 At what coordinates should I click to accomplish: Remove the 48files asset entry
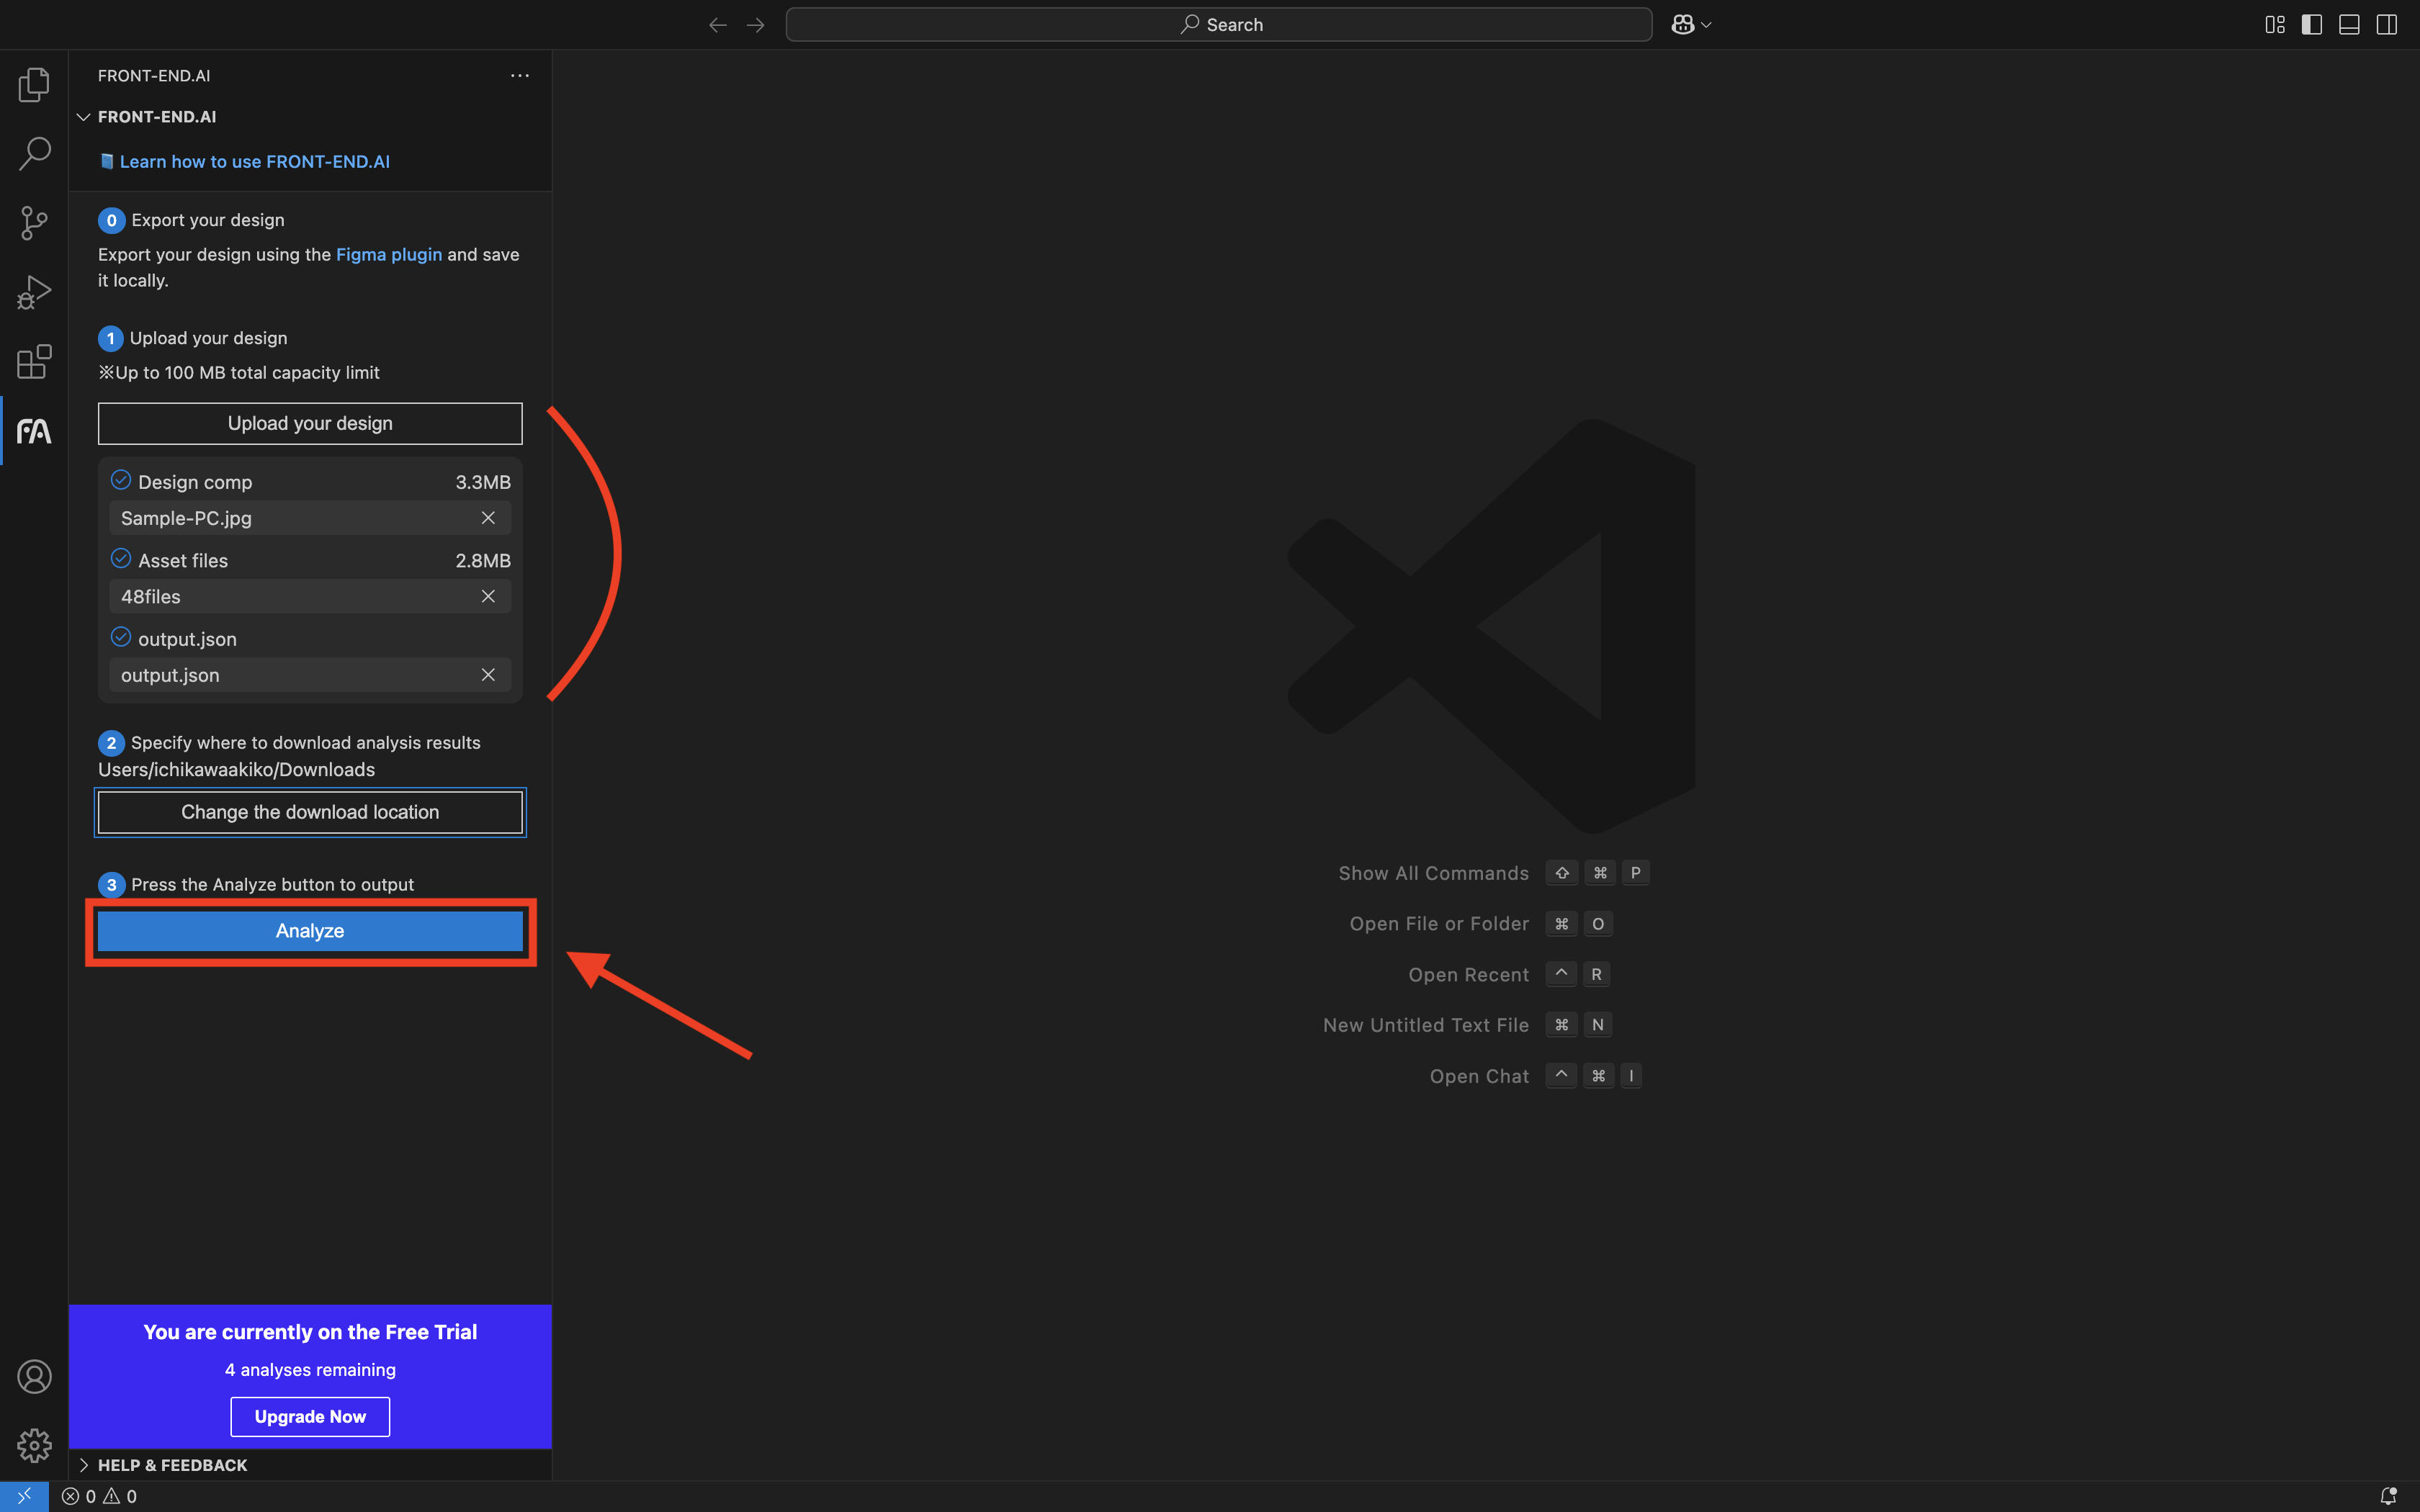pyautogui.click(x=488, y=597)
